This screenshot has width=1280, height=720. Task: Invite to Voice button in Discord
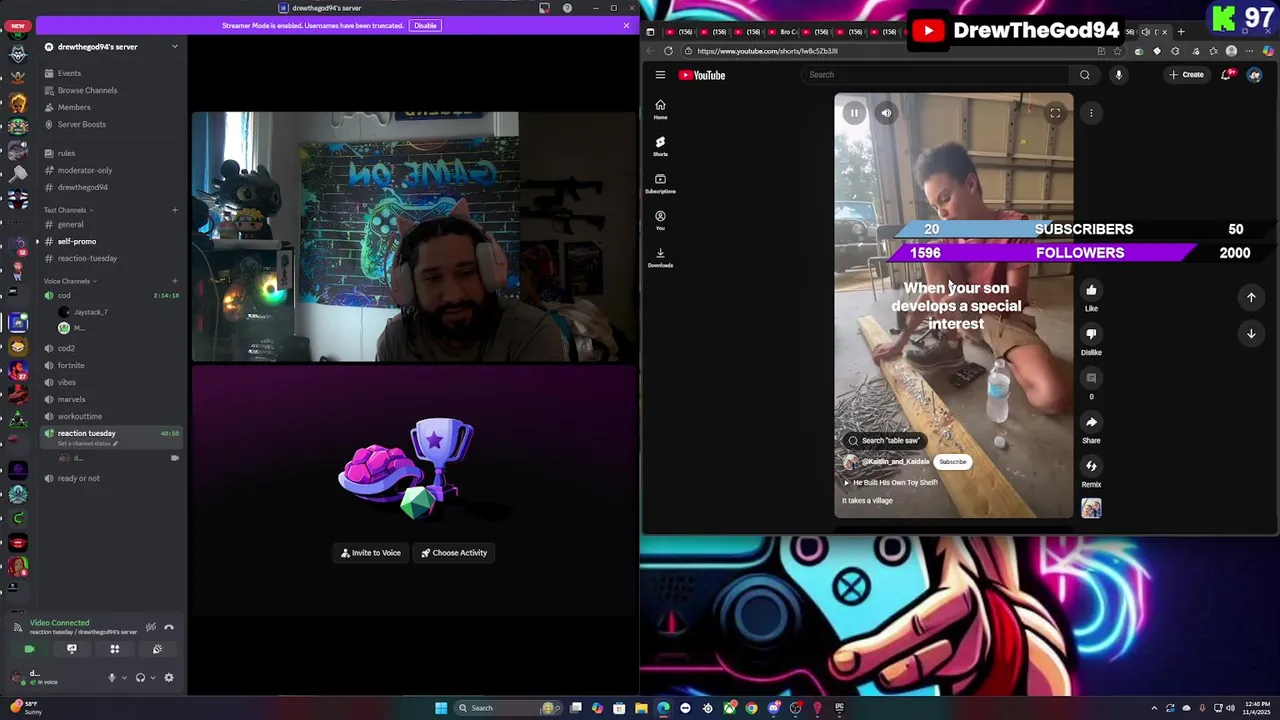tap(371, 553)
